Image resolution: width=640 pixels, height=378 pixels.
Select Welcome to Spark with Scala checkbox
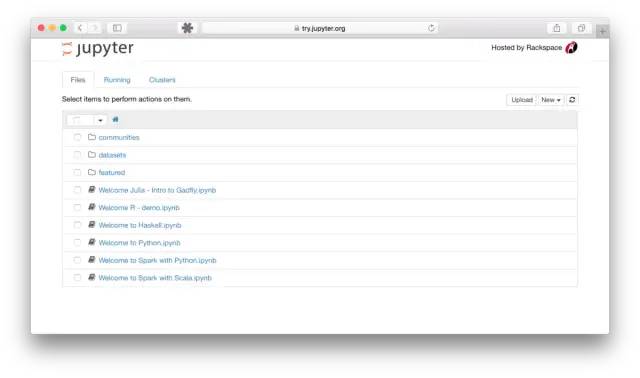(77, 278)
